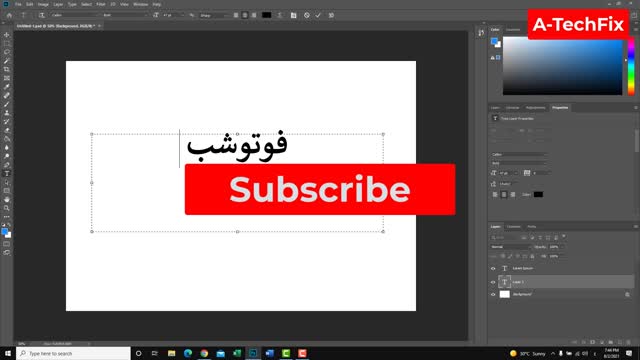Click the Home icon in options bar
The image size is (640, 360).
(9, 15)
